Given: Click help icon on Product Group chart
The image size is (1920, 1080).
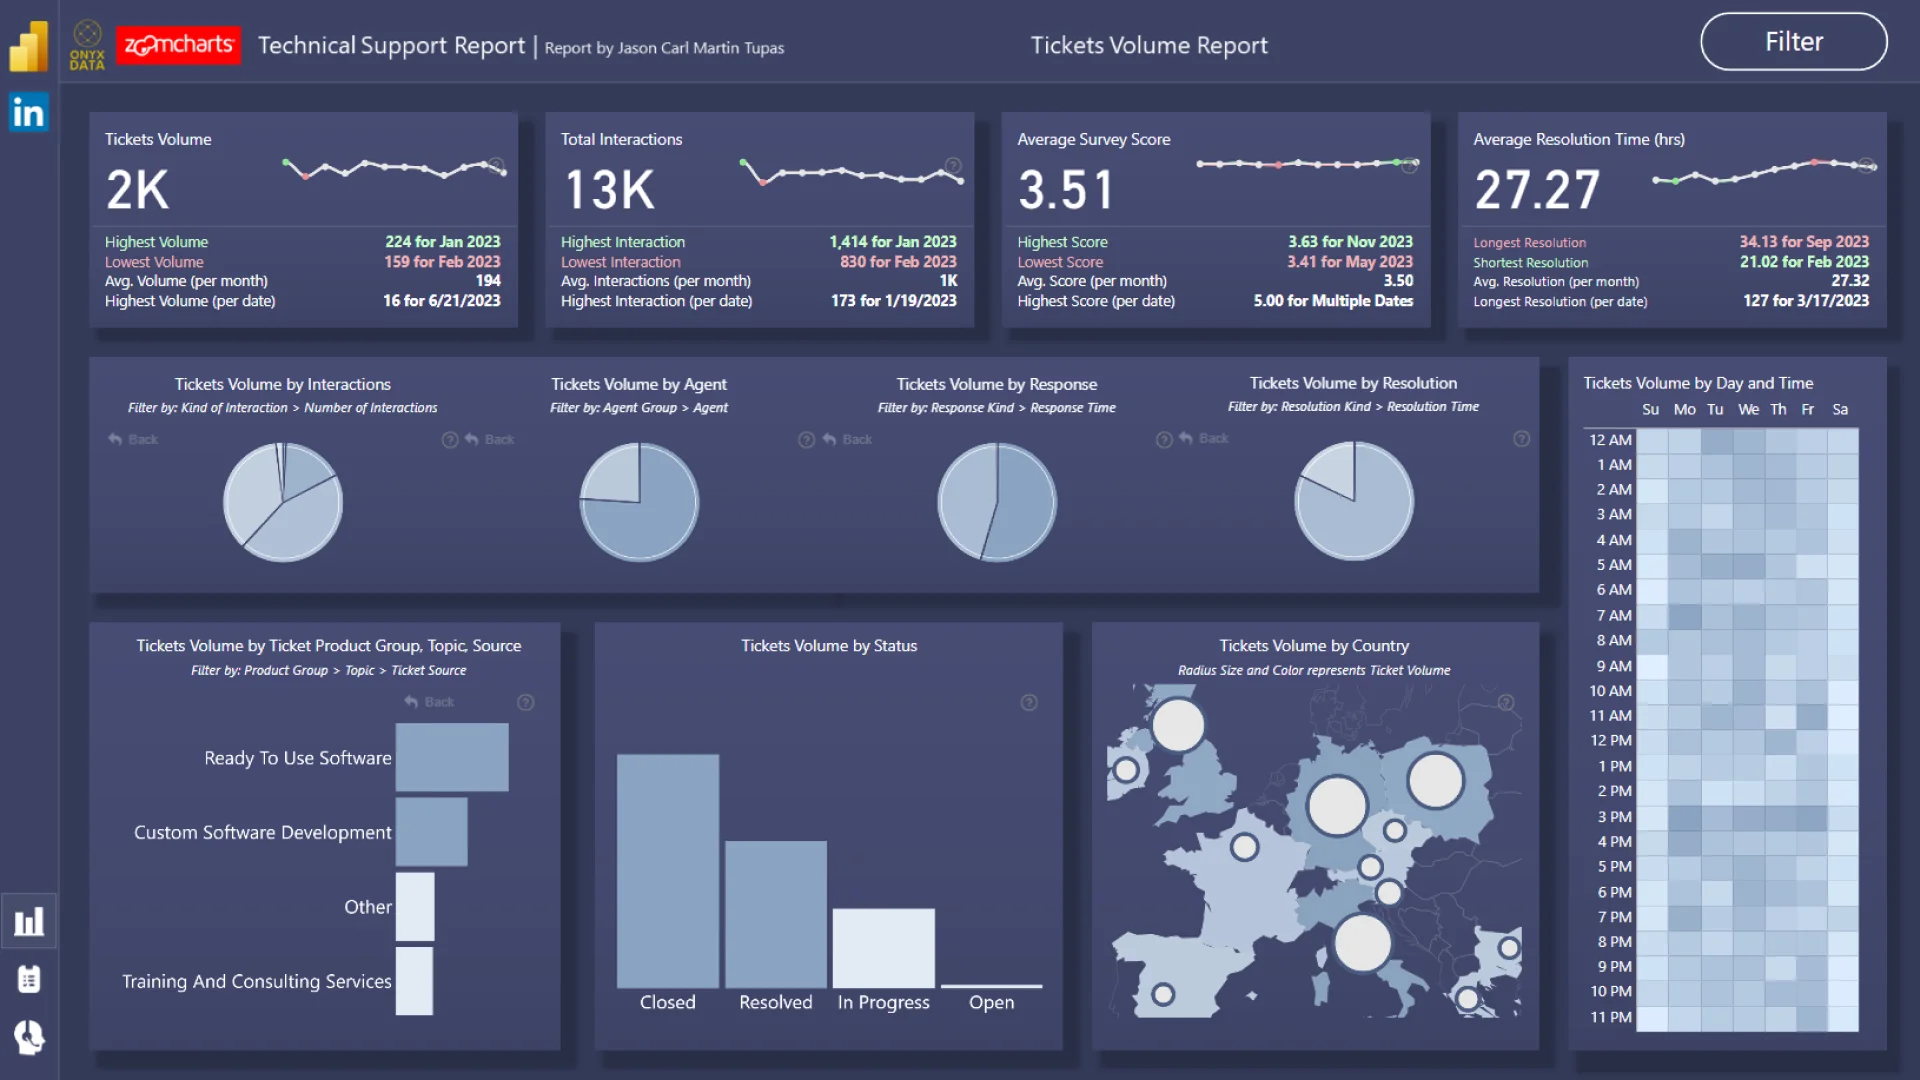Looking at the screenshot, I should coord(525,703).
